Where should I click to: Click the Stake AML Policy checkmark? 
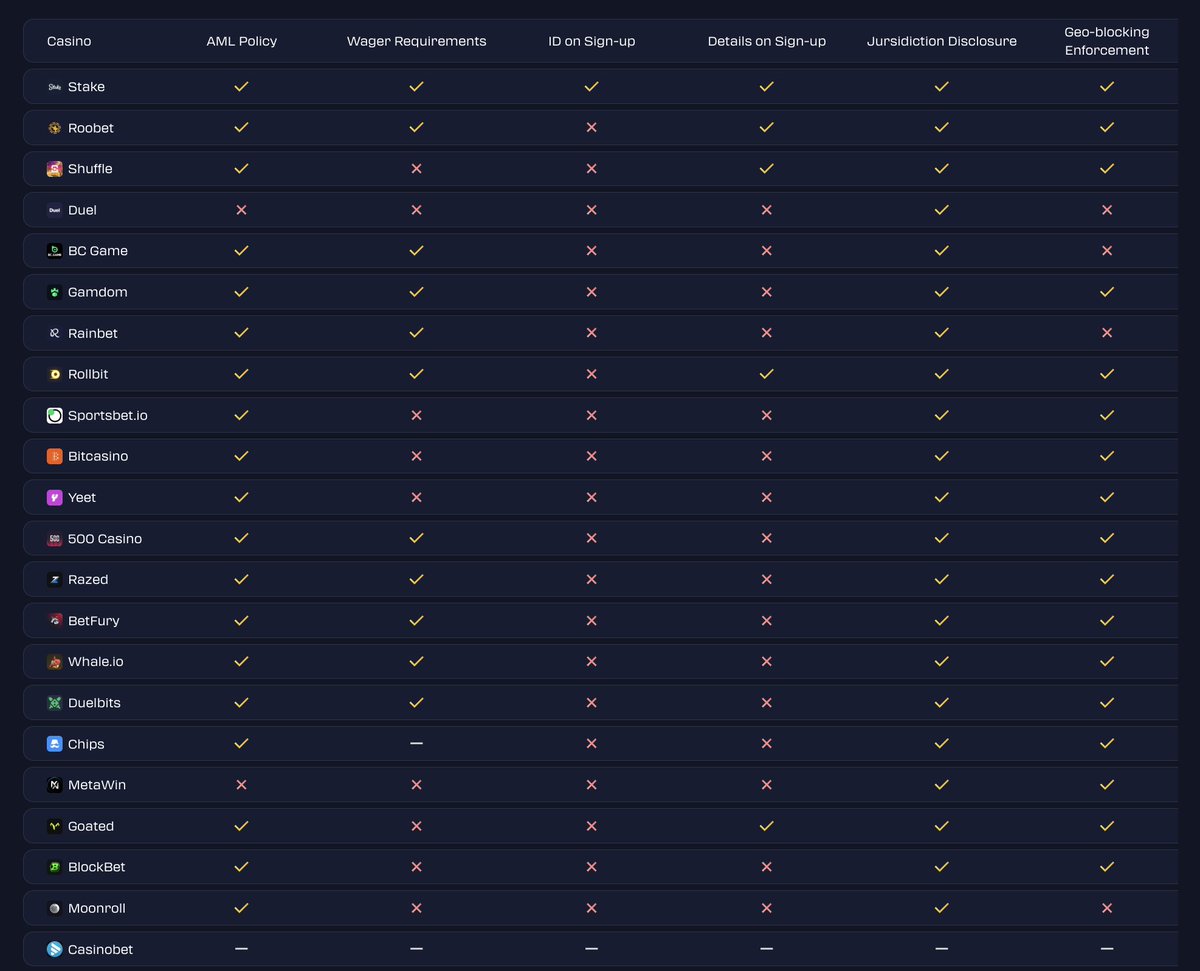[x=241, y=87]
